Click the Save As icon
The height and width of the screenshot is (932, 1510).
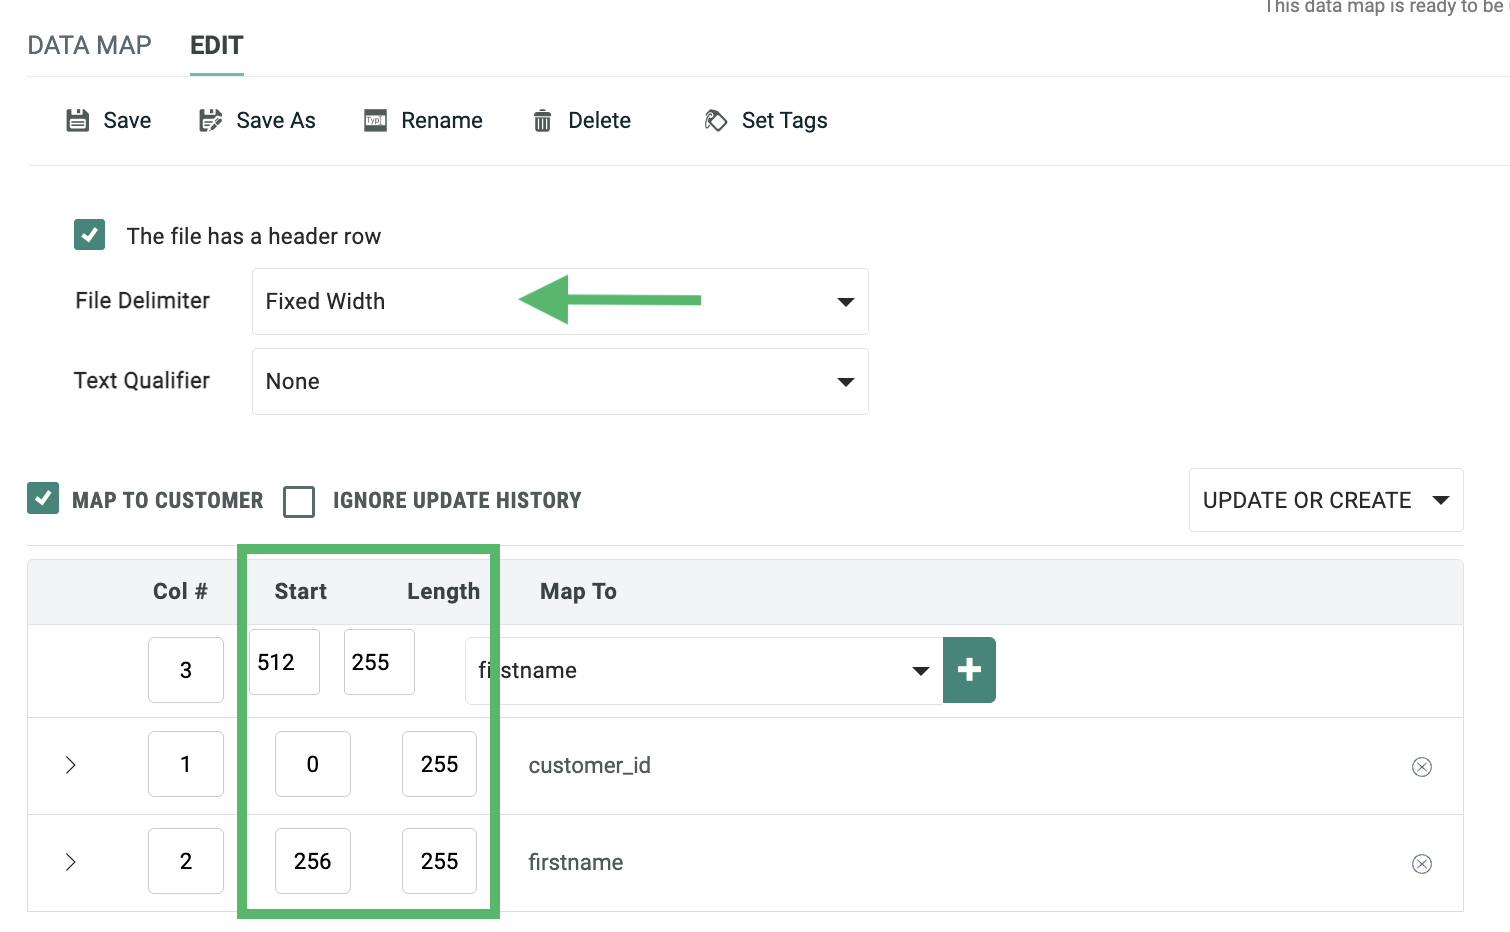210,121
